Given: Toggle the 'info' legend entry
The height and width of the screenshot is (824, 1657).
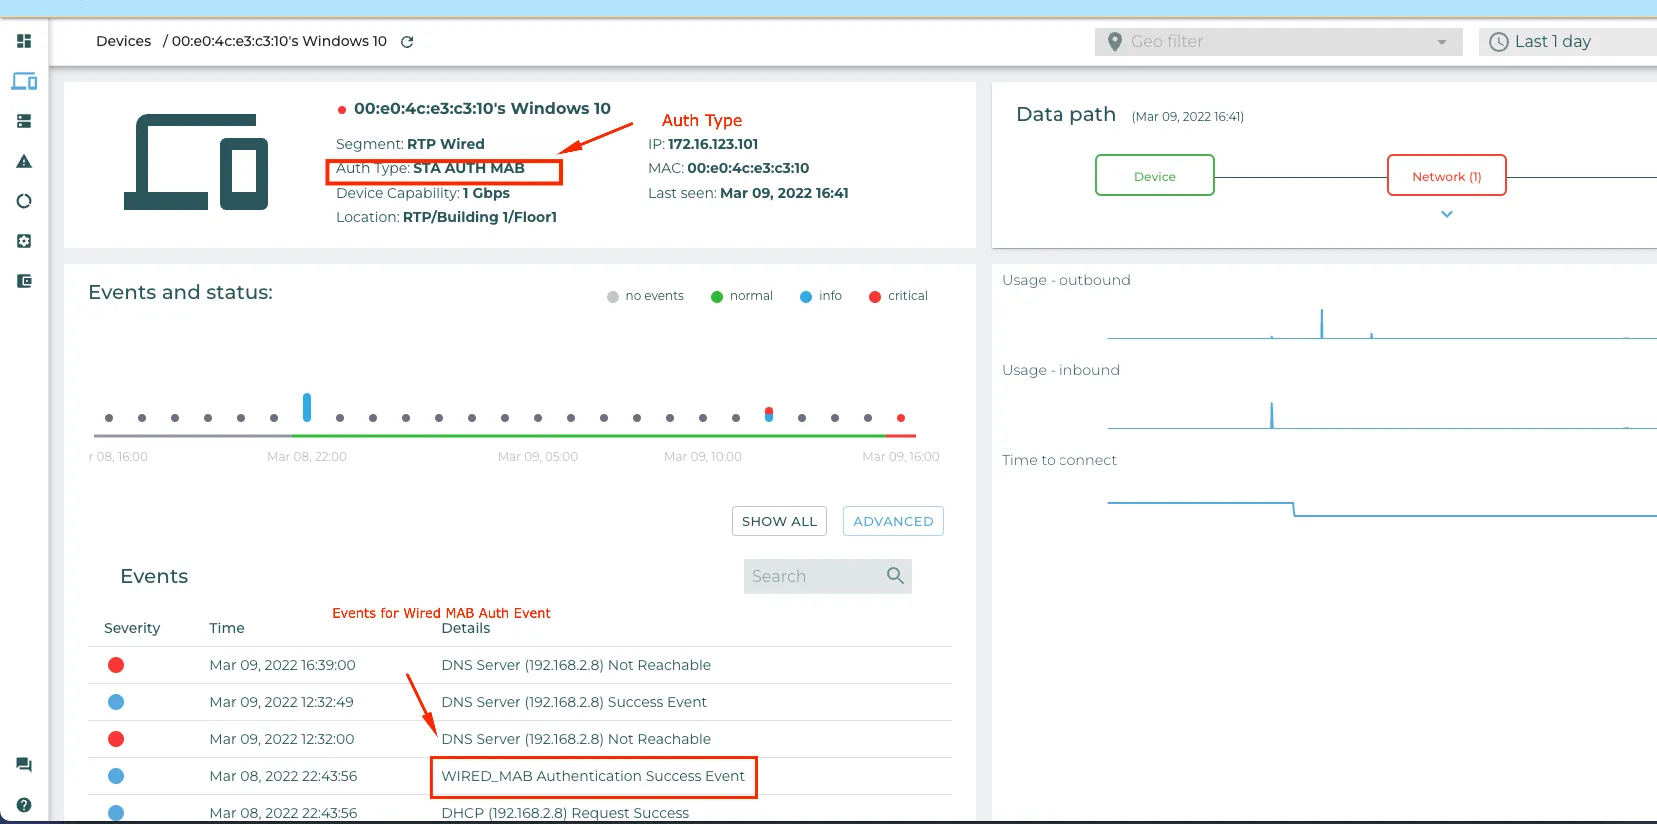Looking at the screenshot, I should pos(821,296).
